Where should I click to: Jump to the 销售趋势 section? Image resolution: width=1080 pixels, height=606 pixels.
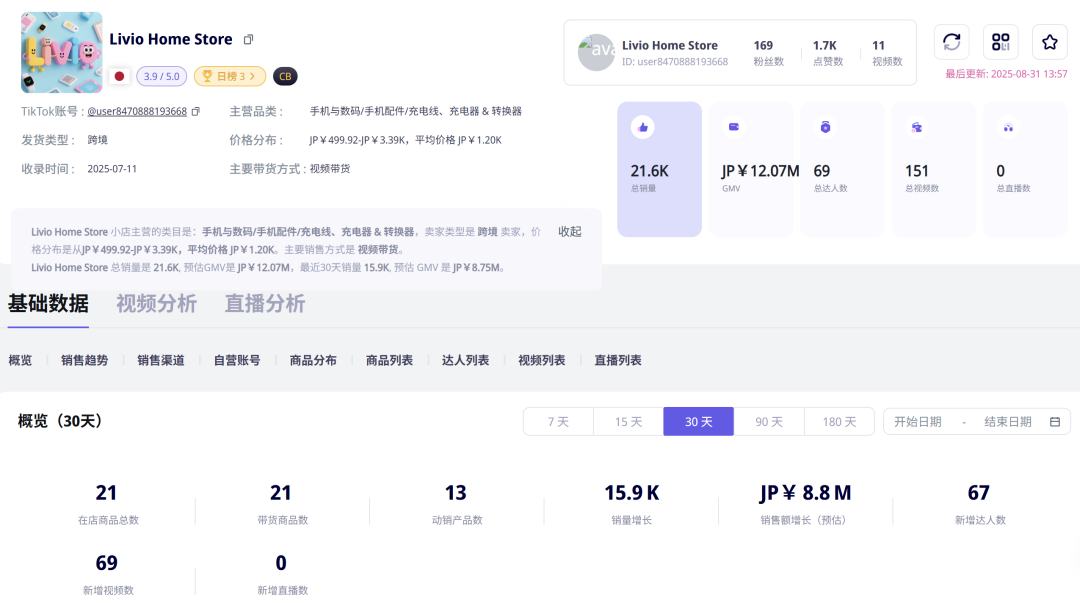click(x=84, y=360)
